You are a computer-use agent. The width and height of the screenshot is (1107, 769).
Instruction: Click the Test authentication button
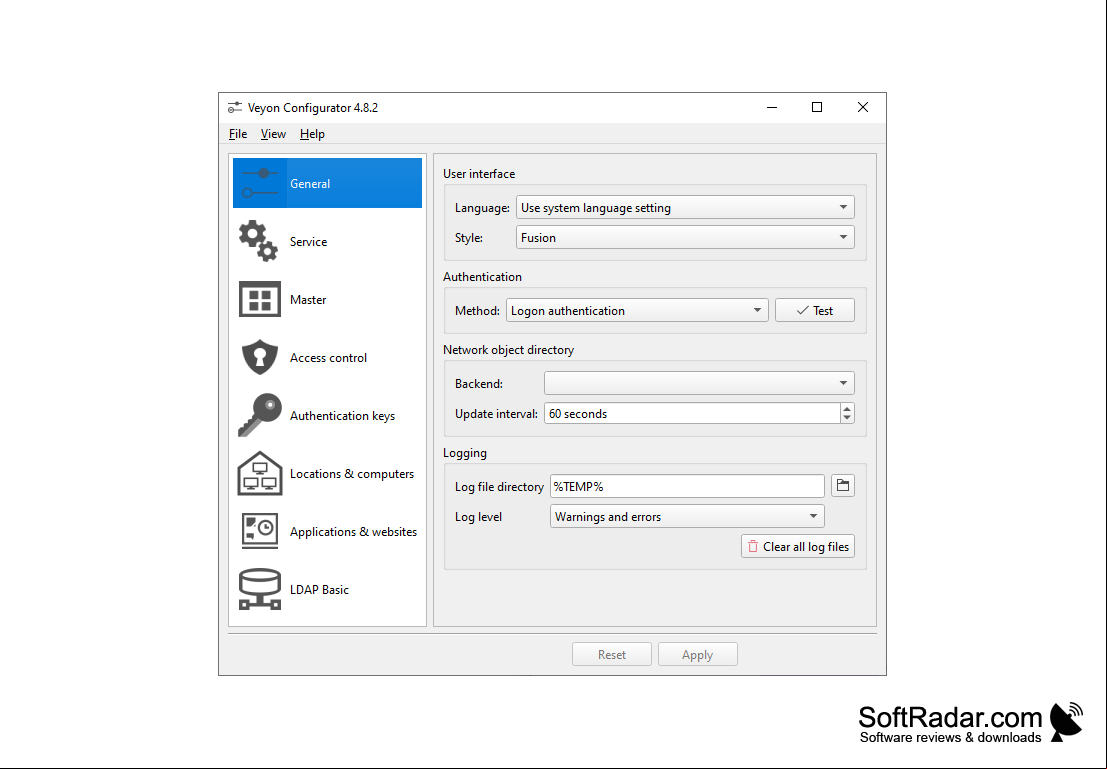point(815,311)
